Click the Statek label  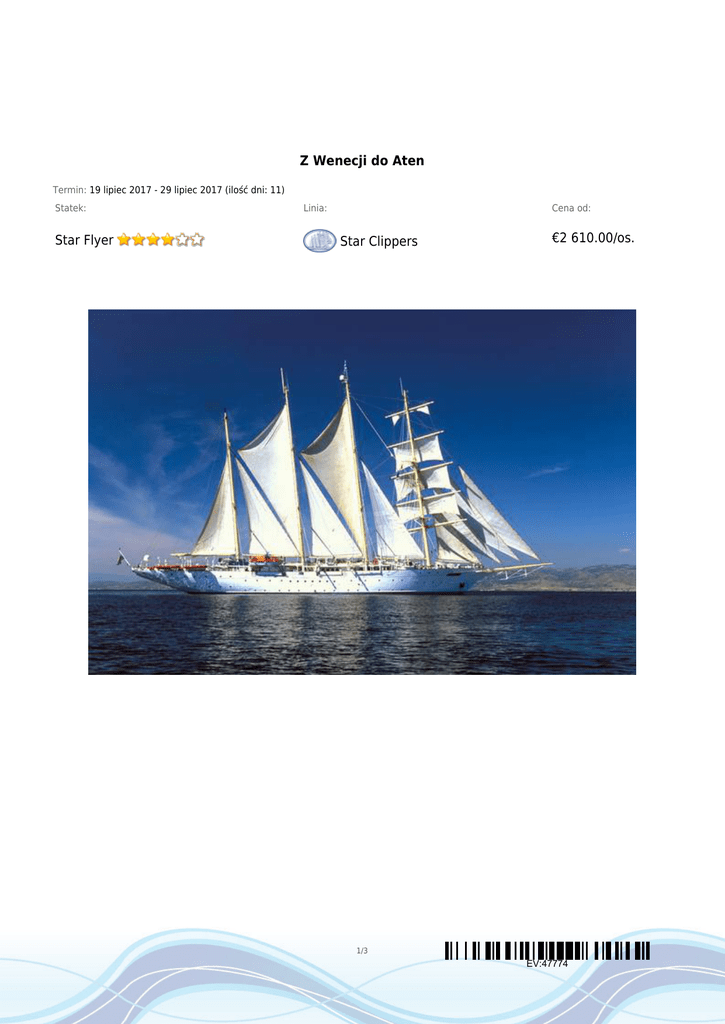[71, 208]
